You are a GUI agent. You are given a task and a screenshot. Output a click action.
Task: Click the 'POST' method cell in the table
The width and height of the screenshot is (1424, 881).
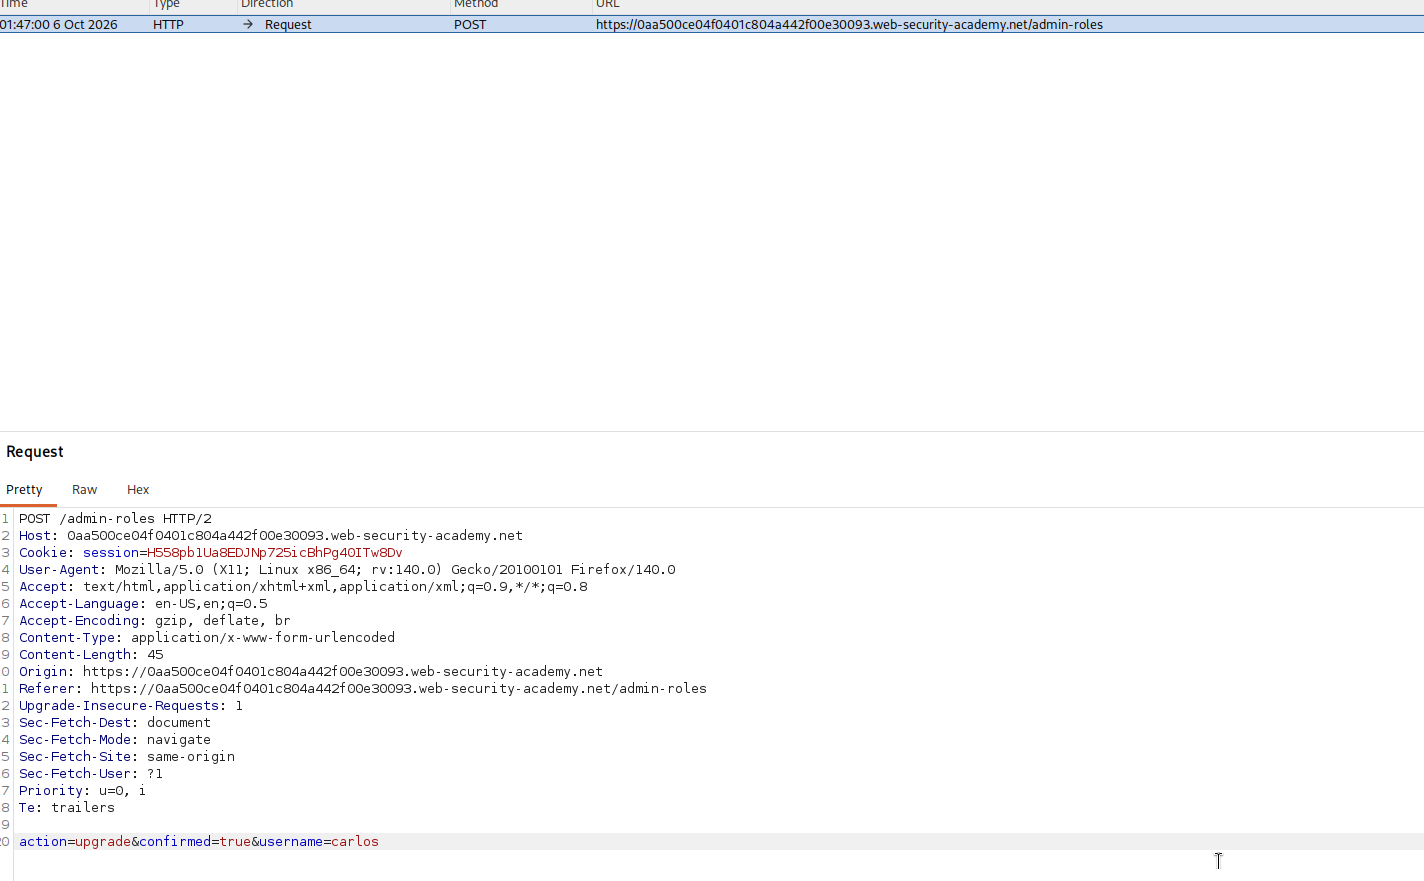470,25
